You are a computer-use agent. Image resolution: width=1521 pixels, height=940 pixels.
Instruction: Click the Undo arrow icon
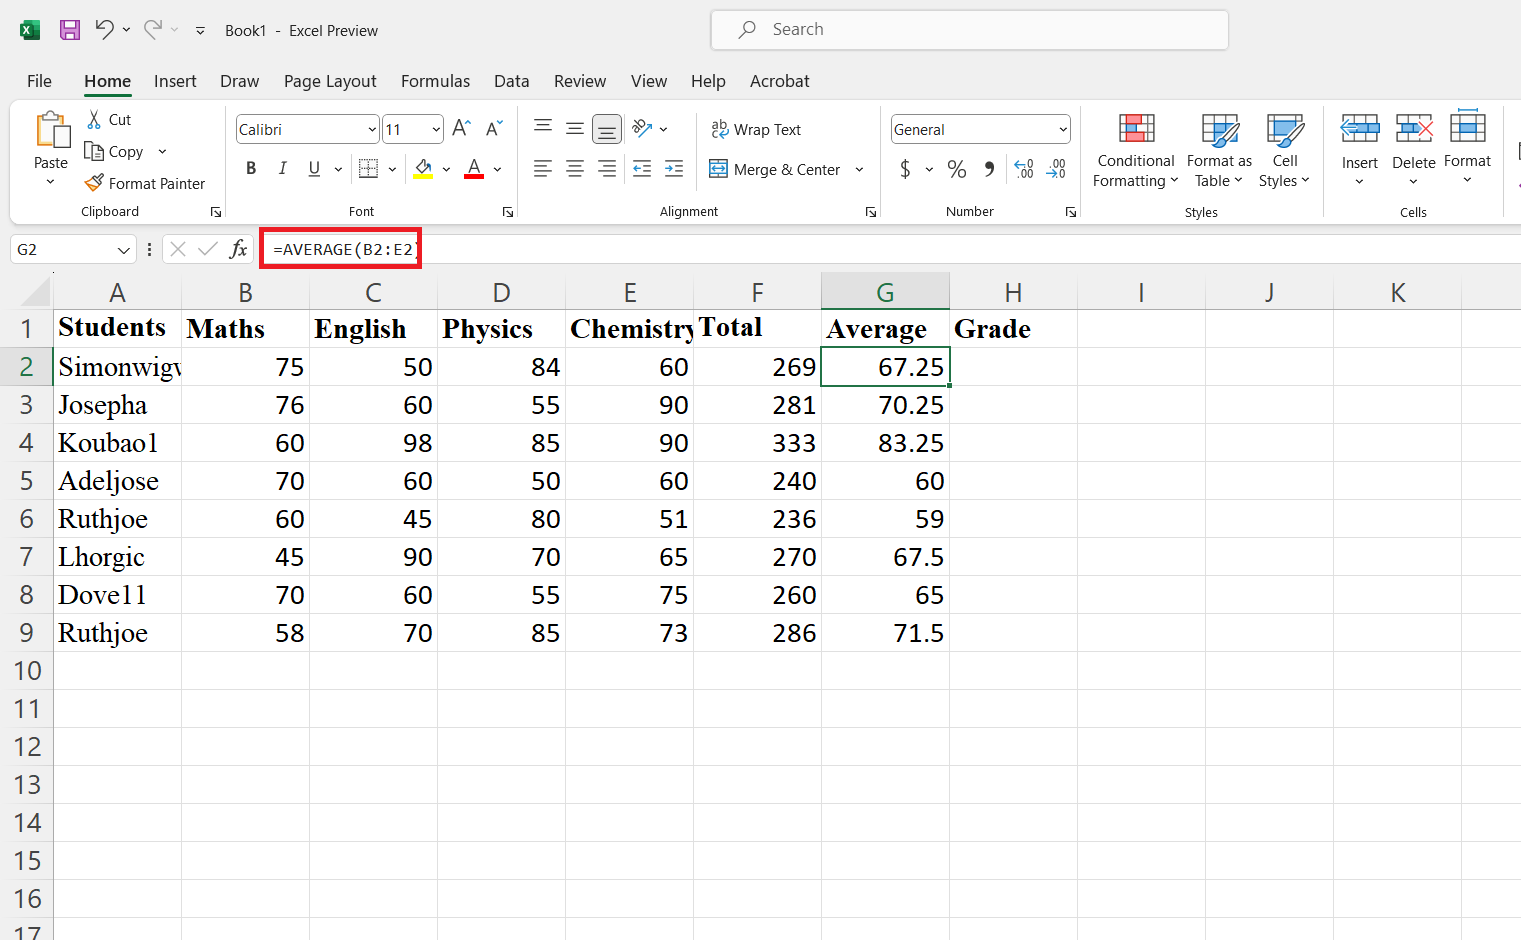(104, 30)
